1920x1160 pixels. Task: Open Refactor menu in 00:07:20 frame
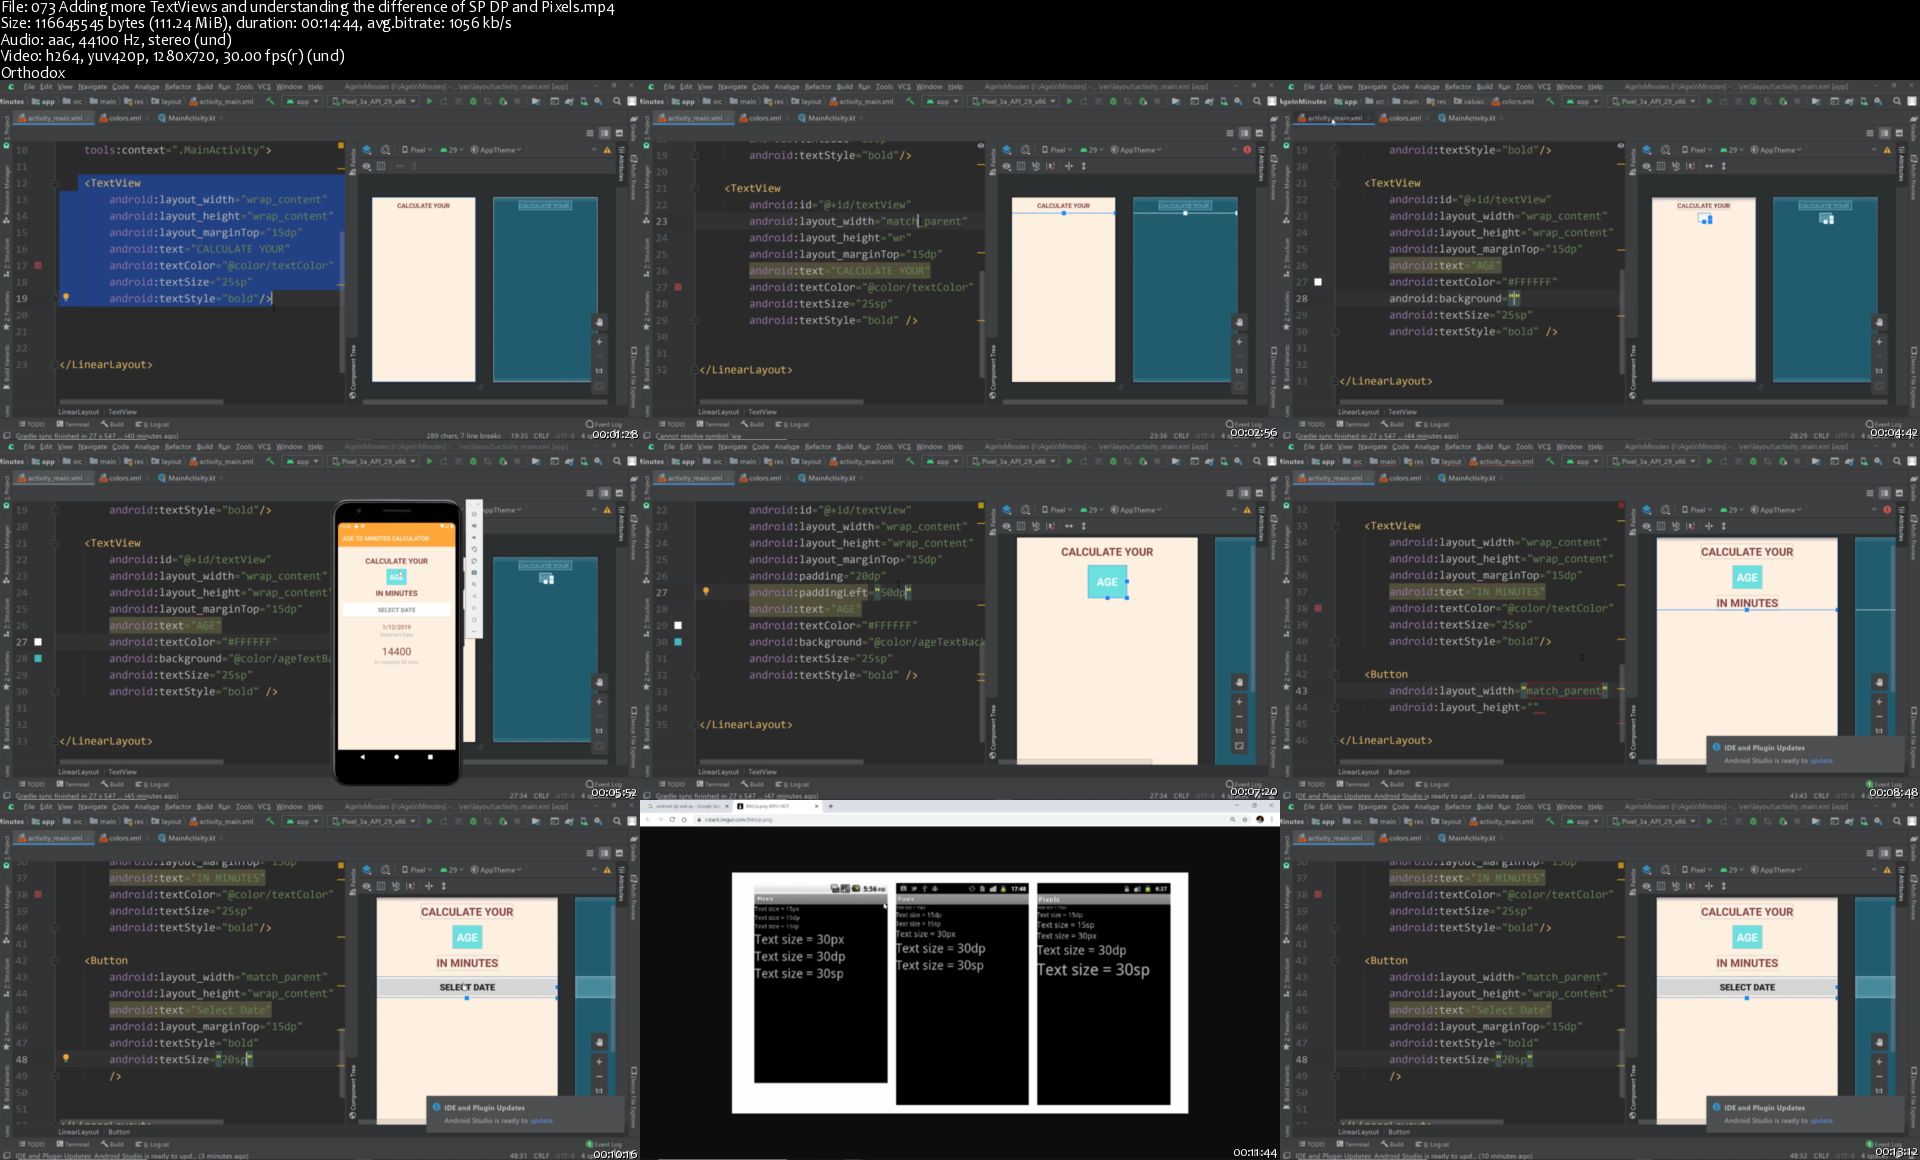coord(817,447)
